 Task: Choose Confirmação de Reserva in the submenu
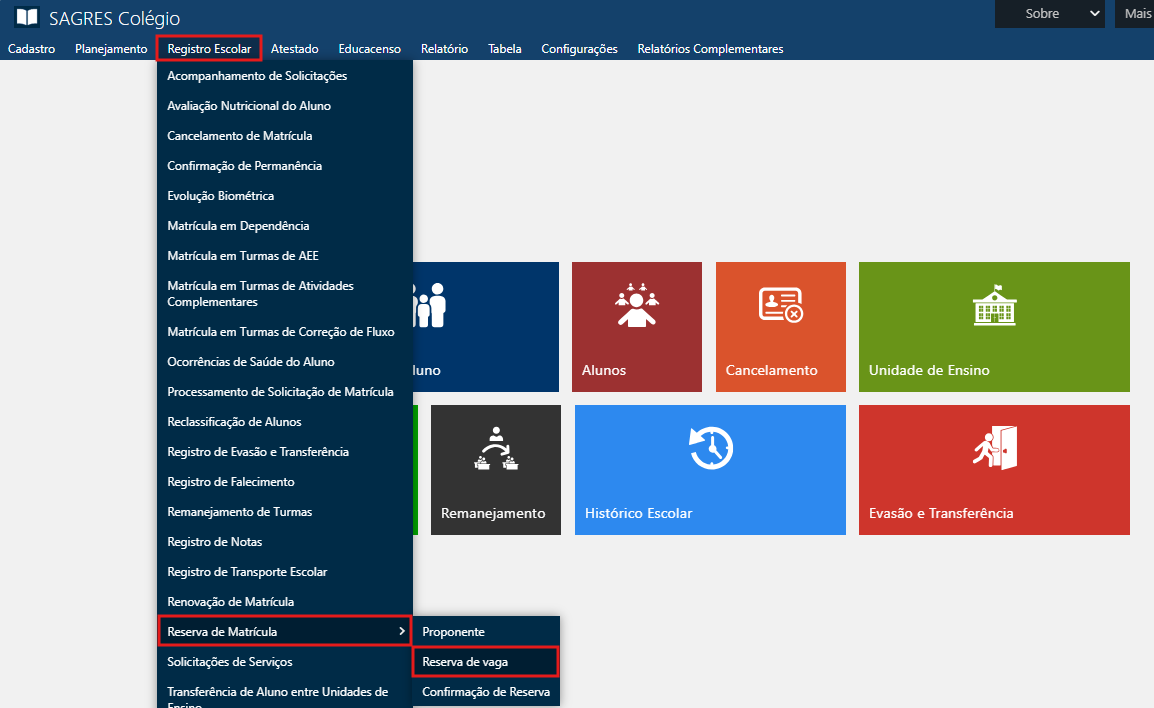[486, 692]
